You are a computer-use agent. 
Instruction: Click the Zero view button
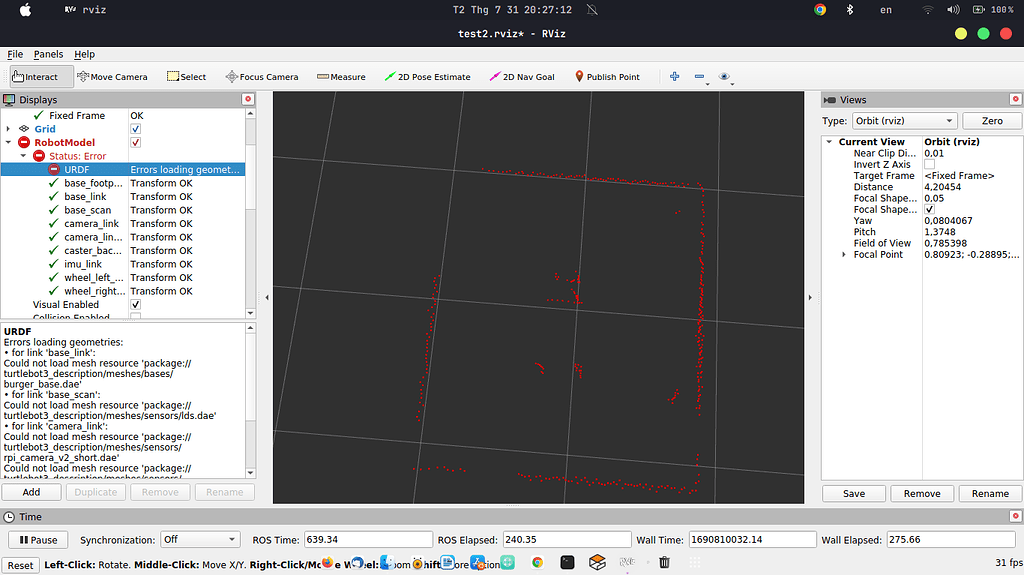[992, 121]
